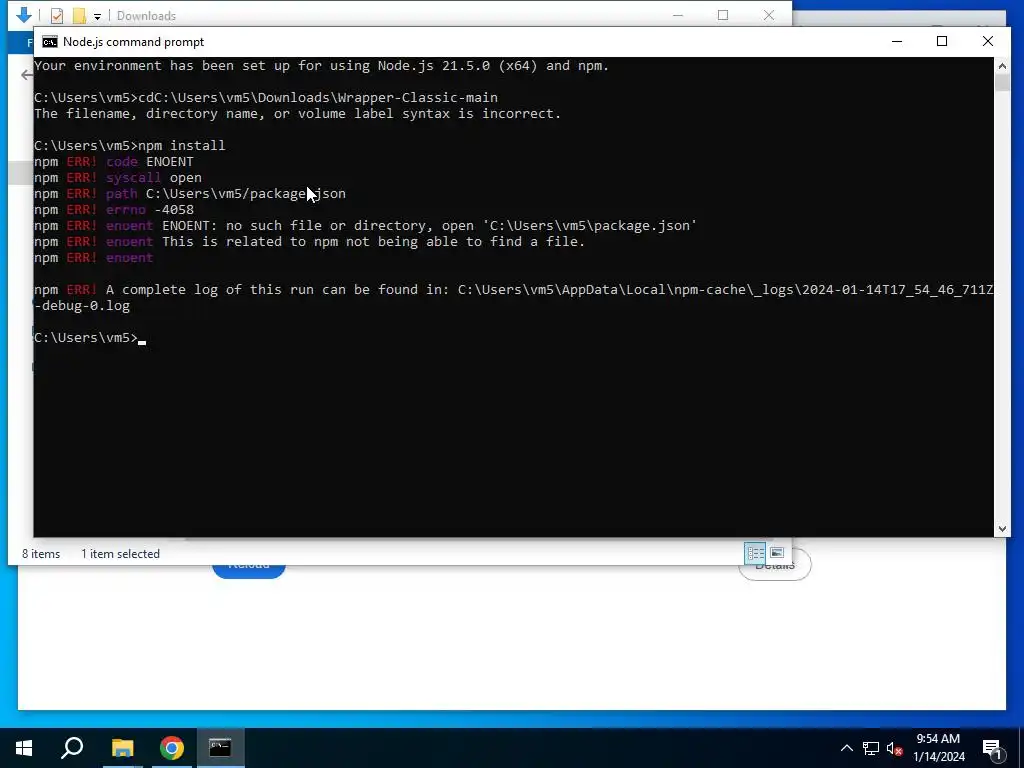Image resolution: width=1024 pixels, height=768 pixels.
Task: Maximize the Node.js command prompt window
Action: pyautogui.click(x=942, y=41)
